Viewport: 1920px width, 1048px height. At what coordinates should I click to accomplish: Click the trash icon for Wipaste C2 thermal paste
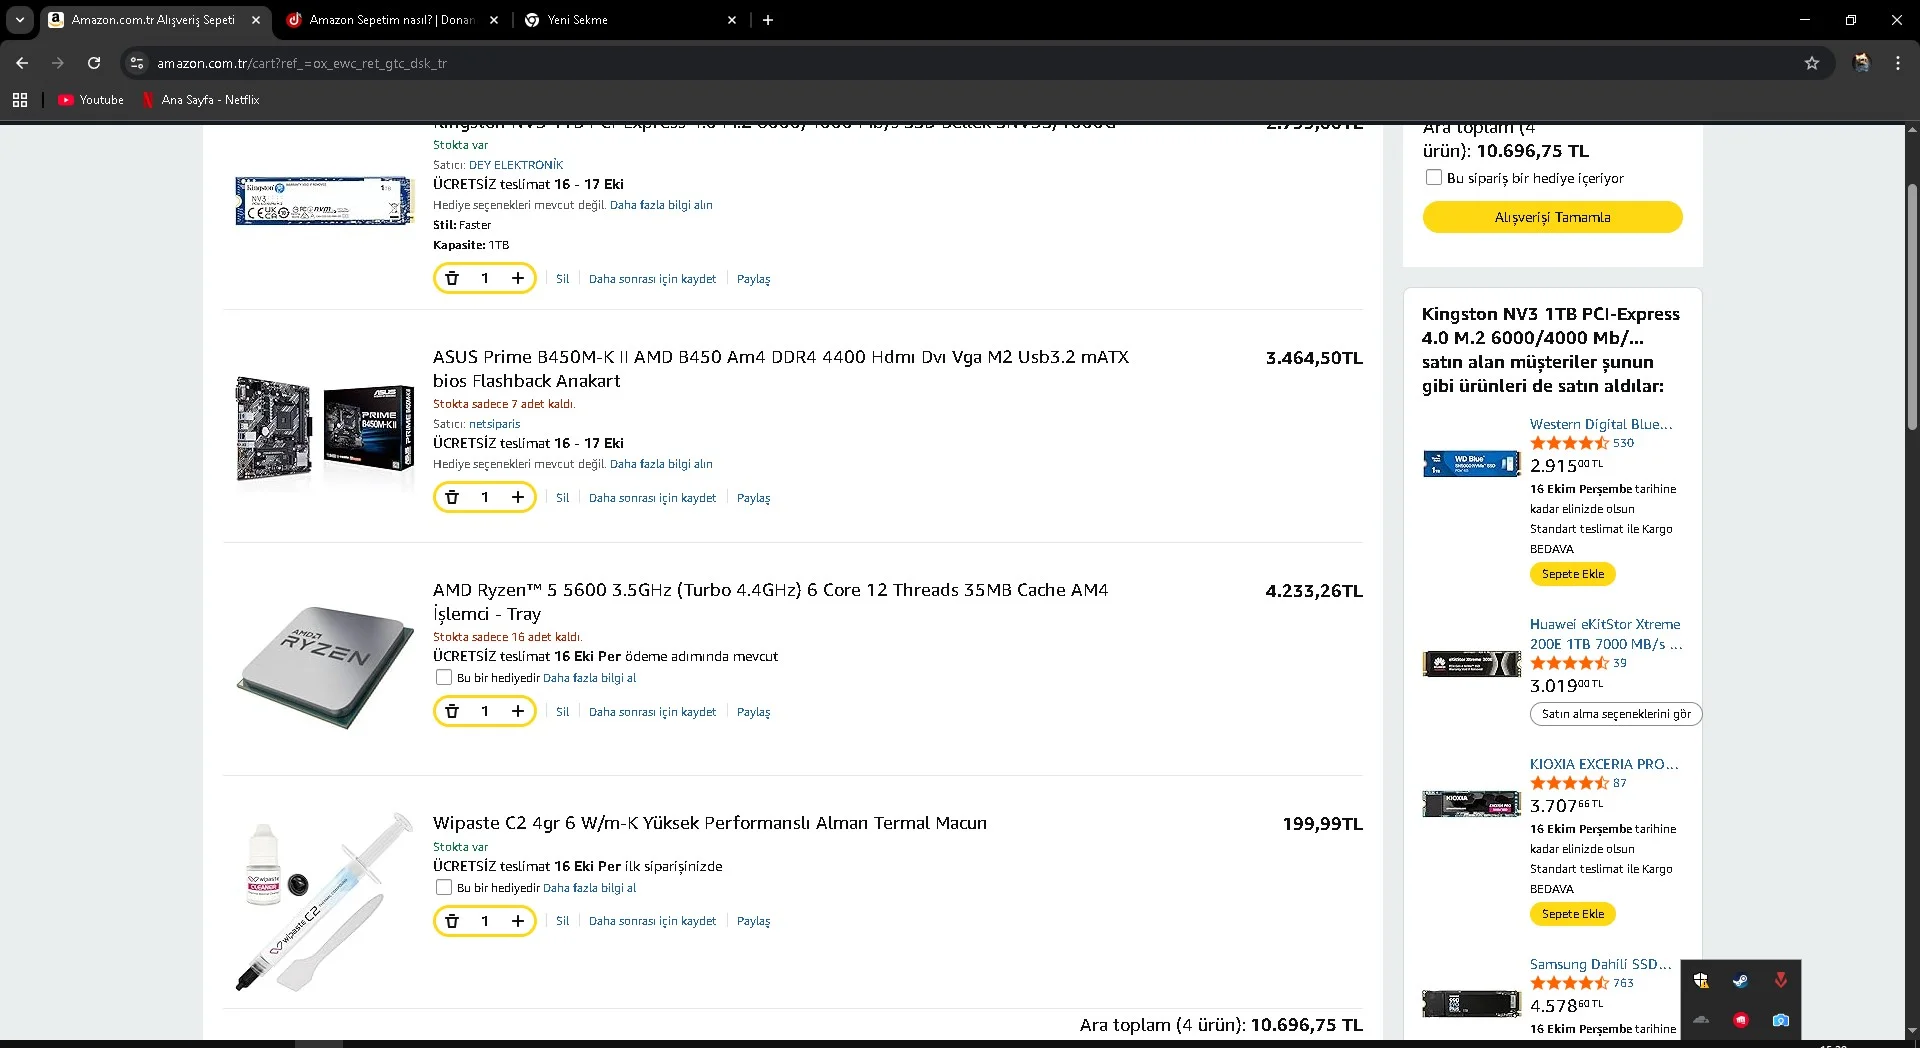pyautogui.click(x=452, y=921)
